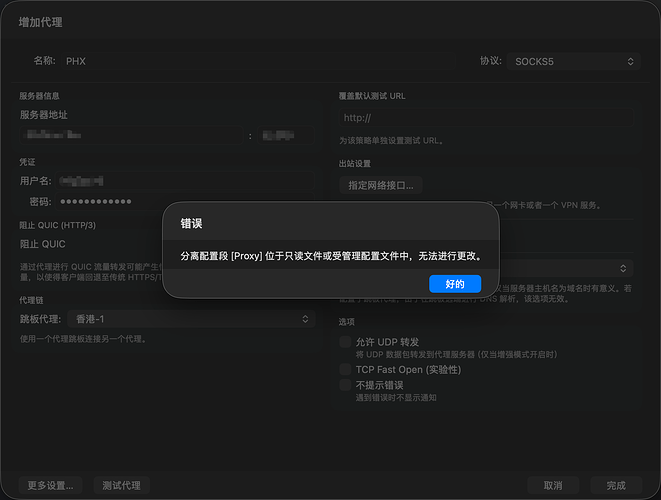
Task: Click the 覆盖默认测试 URL http:// field
Action: (x=486, y=118)
